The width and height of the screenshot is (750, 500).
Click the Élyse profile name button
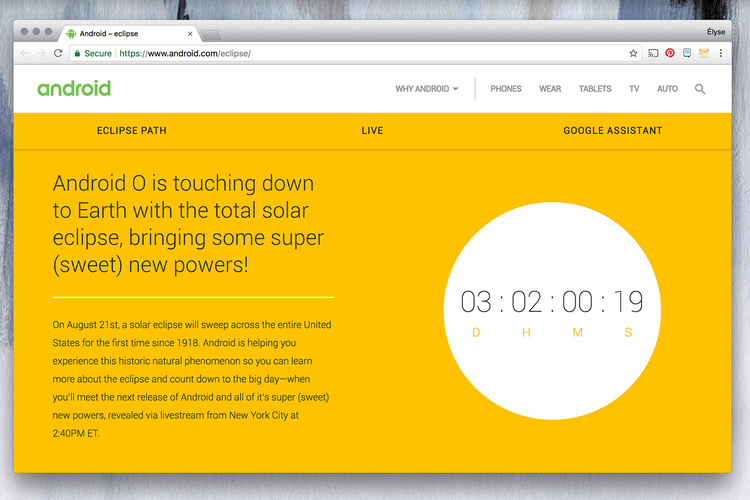tap(716, 32)
